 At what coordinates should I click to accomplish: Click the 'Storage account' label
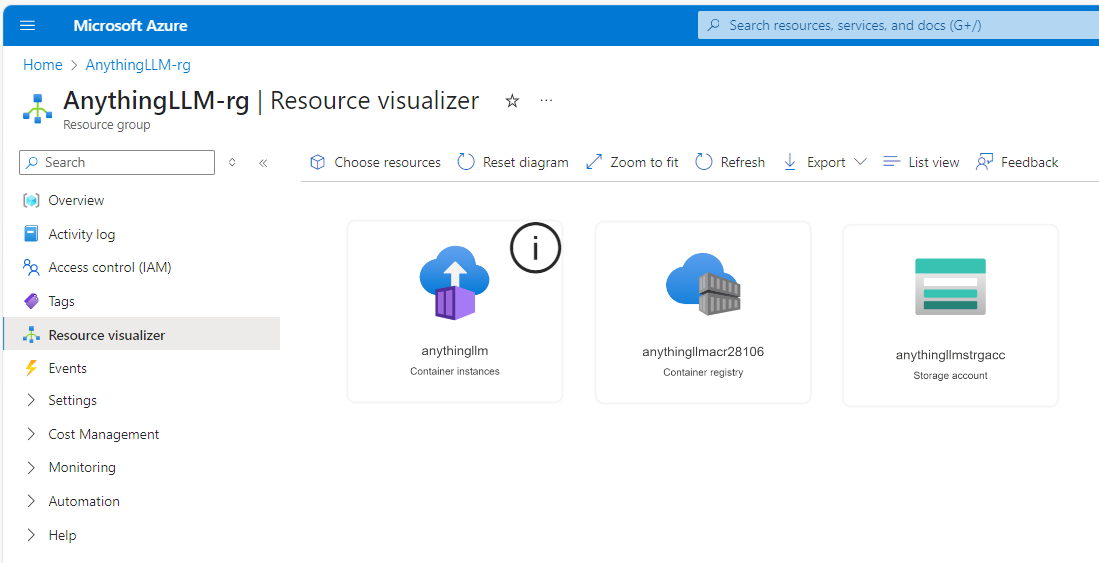point(950,376)
